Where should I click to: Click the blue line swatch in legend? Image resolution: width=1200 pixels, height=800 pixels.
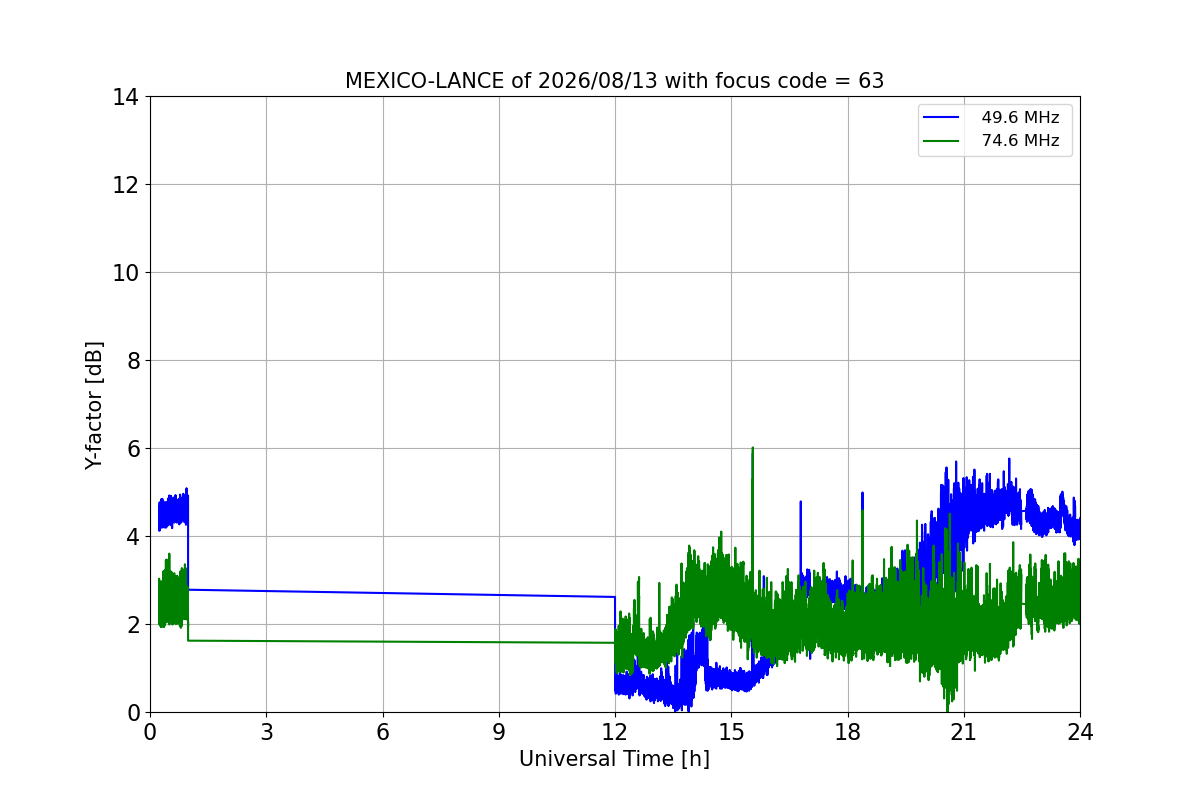[x=943, y=118]
